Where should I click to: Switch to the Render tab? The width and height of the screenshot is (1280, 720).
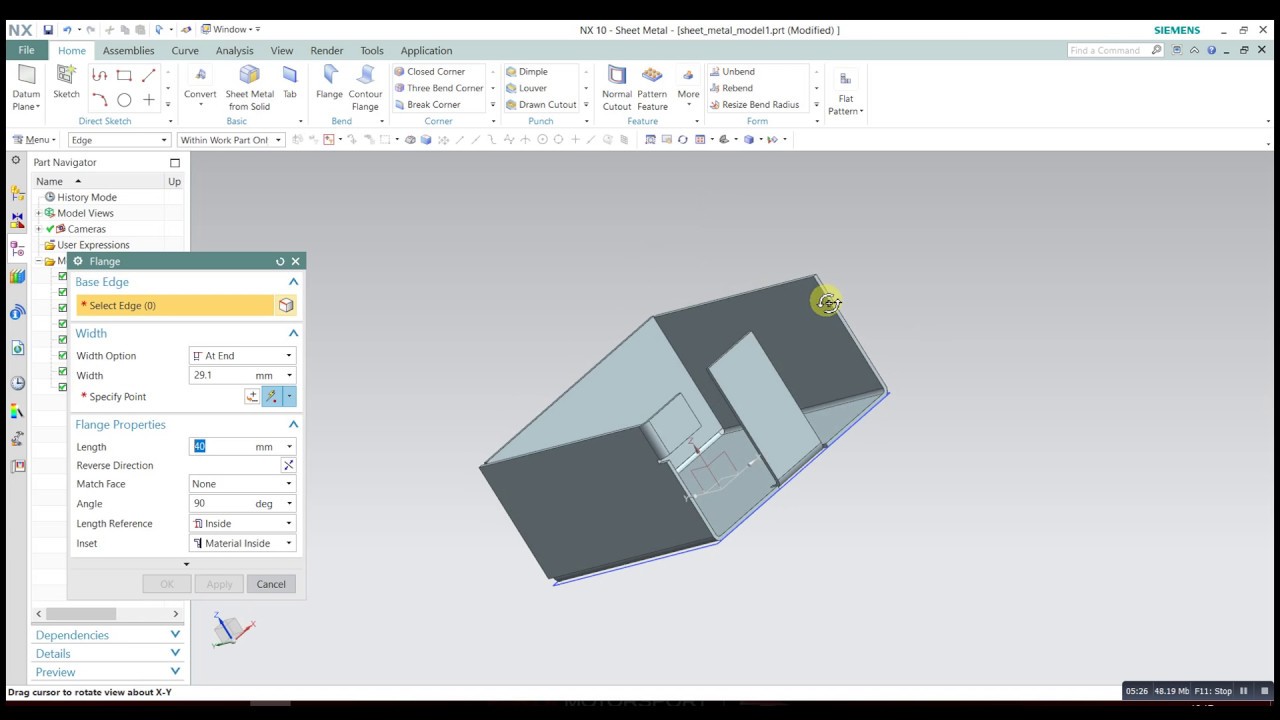[326, 51]
